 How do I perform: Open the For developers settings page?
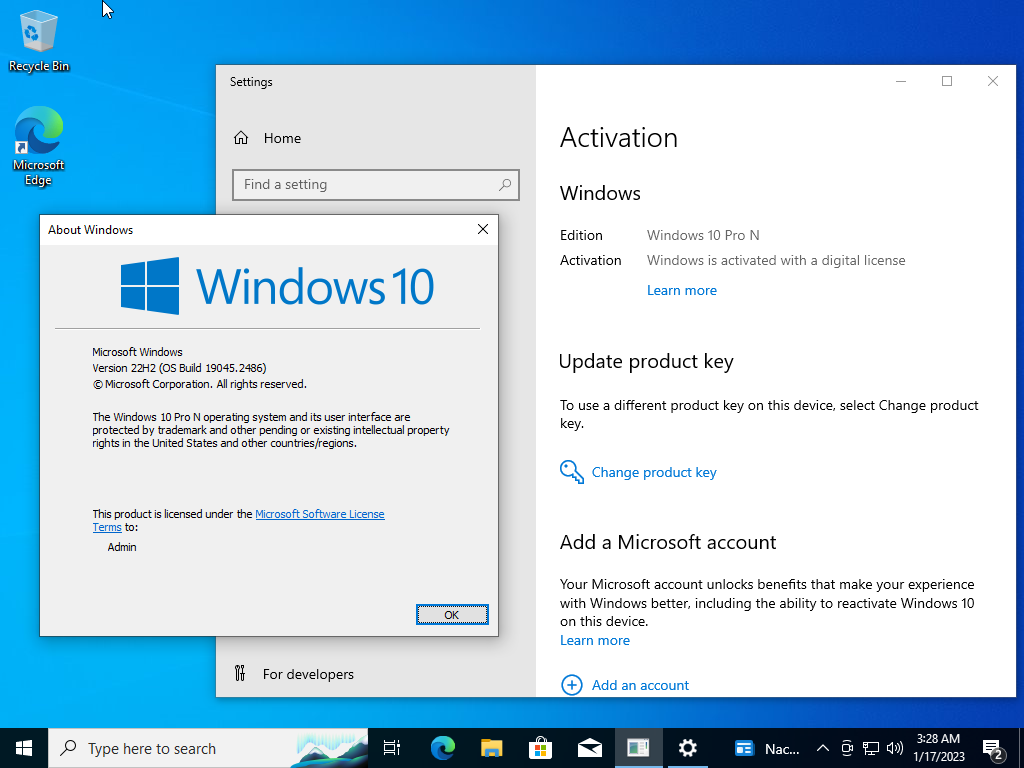tap(294, 674)
